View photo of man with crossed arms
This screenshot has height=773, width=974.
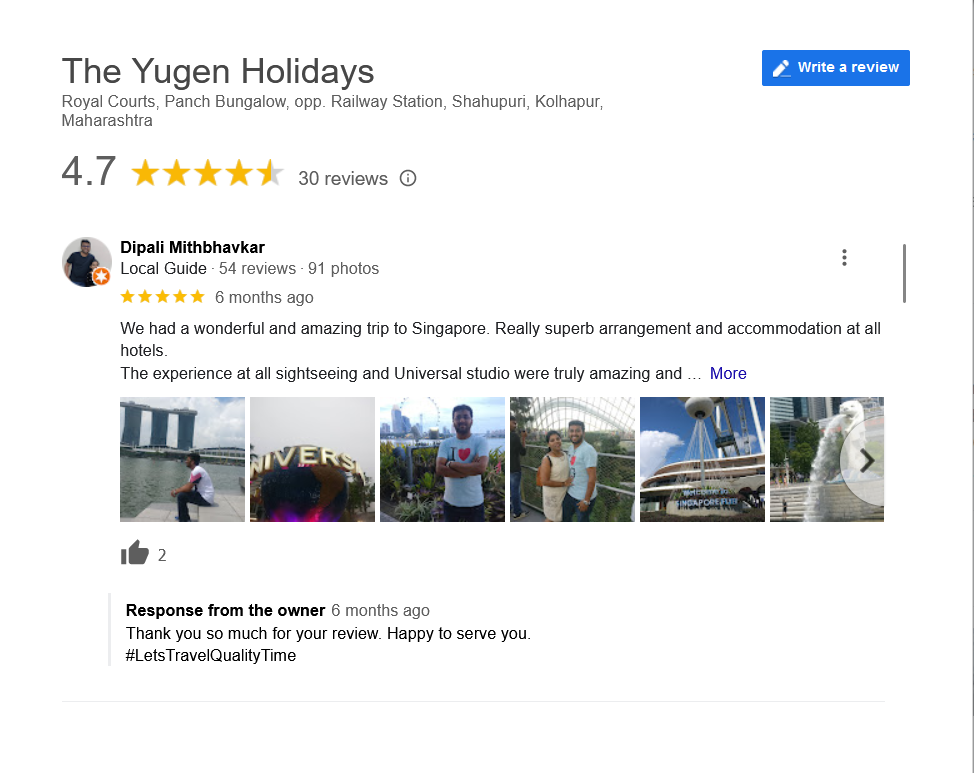(442, 459)
